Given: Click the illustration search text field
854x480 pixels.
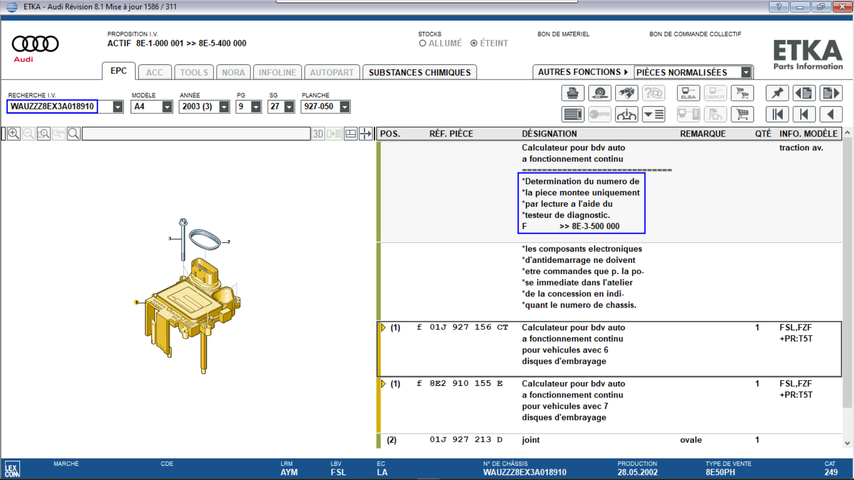Looking at the screenshot, I should coord(196,133).
